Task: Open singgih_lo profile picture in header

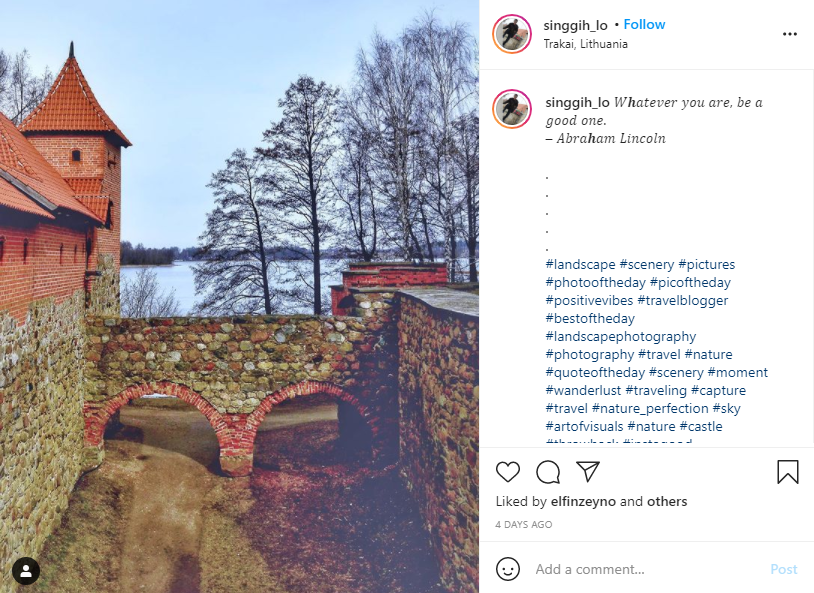Action: [512, 34]
